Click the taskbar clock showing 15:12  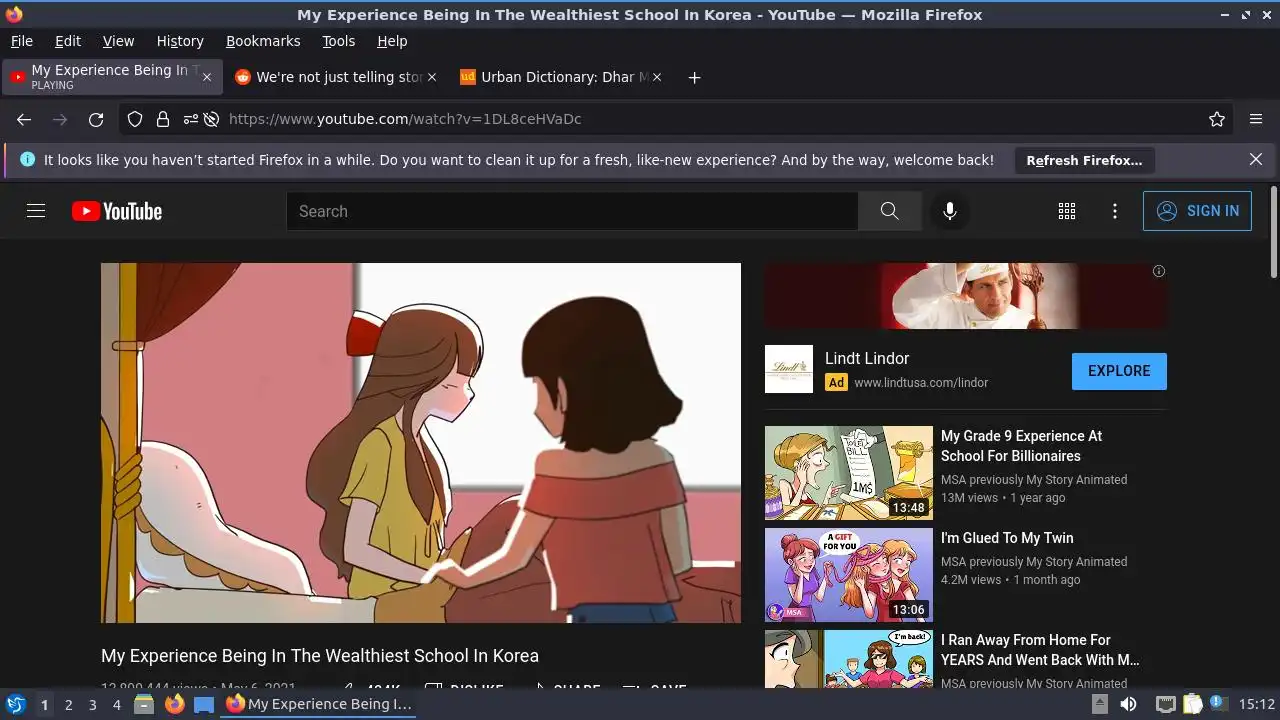pos(1257,704)
